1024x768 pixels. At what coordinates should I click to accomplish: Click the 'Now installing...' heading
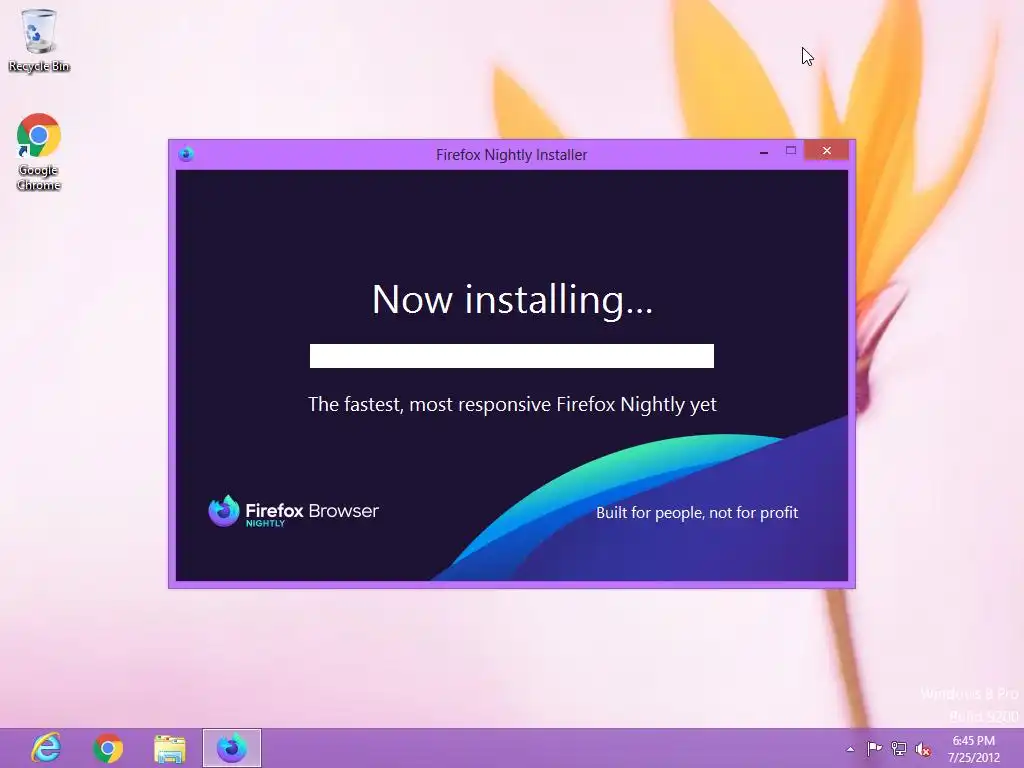pos(512,300)
